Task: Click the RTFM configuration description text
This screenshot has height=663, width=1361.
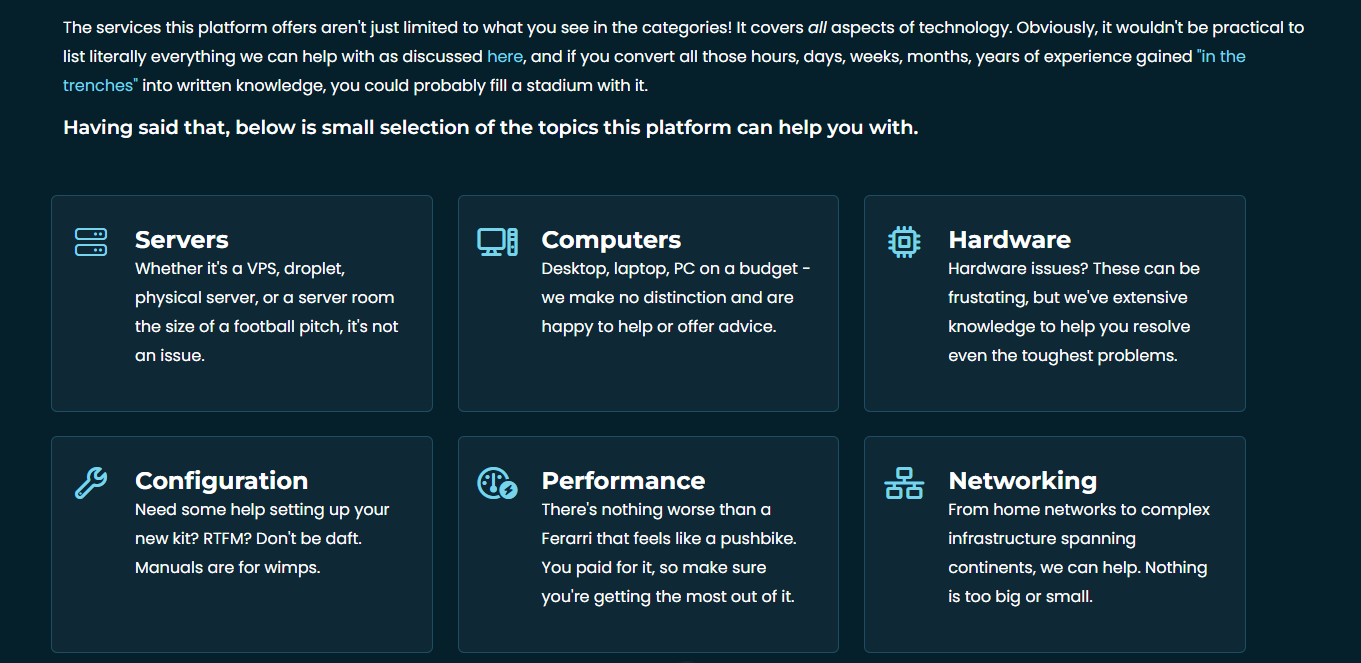Action: tap(262, 538)
